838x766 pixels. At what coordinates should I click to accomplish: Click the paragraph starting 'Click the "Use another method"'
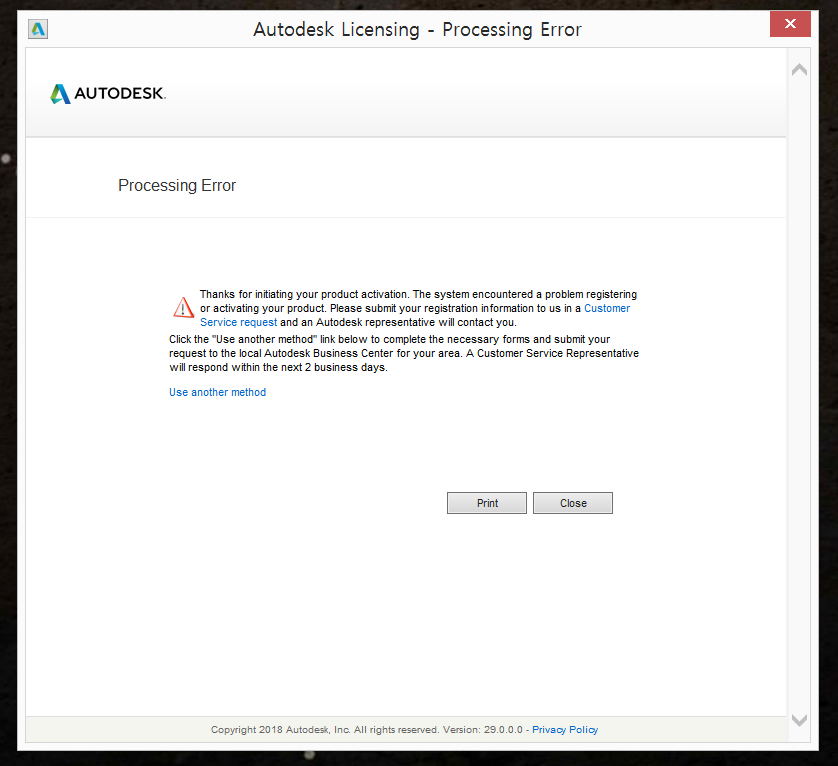pyautogui.click(x=404, y=353)
